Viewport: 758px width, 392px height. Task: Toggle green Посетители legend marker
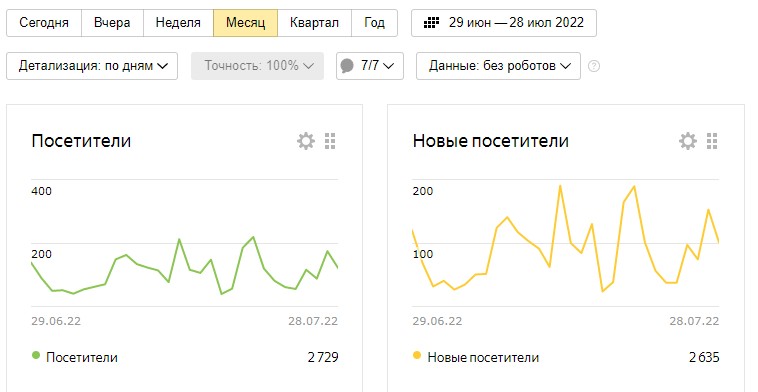[36, 356]
